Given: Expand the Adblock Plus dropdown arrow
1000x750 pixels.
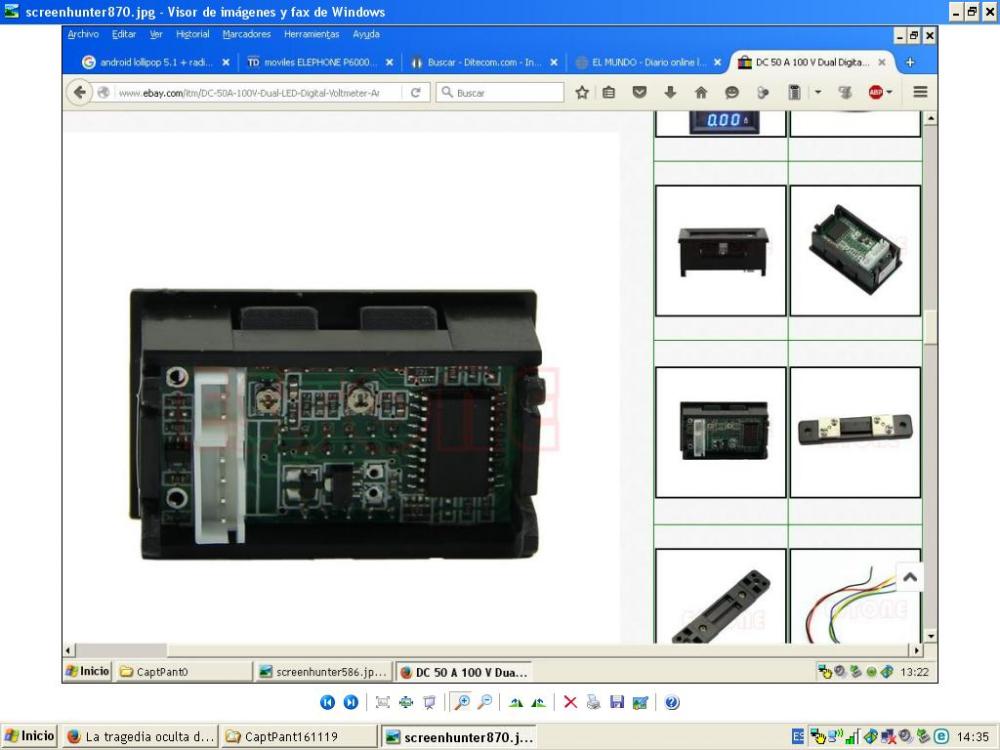Looking at the screenshot, I should pyautogui.click(x=890, y=92).
